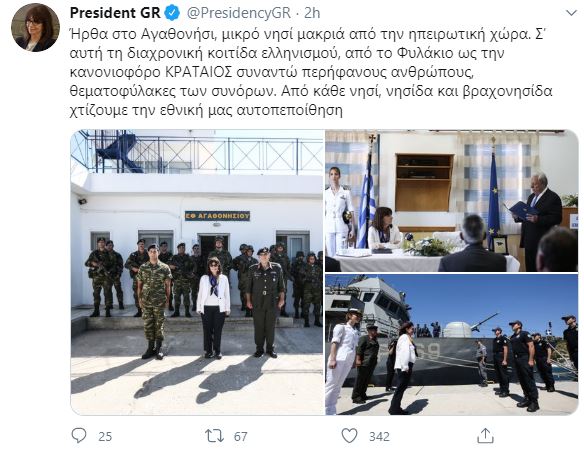Click the blue verified badge
This screenshot has width=584, height=451.
click(x=172, y=13)
